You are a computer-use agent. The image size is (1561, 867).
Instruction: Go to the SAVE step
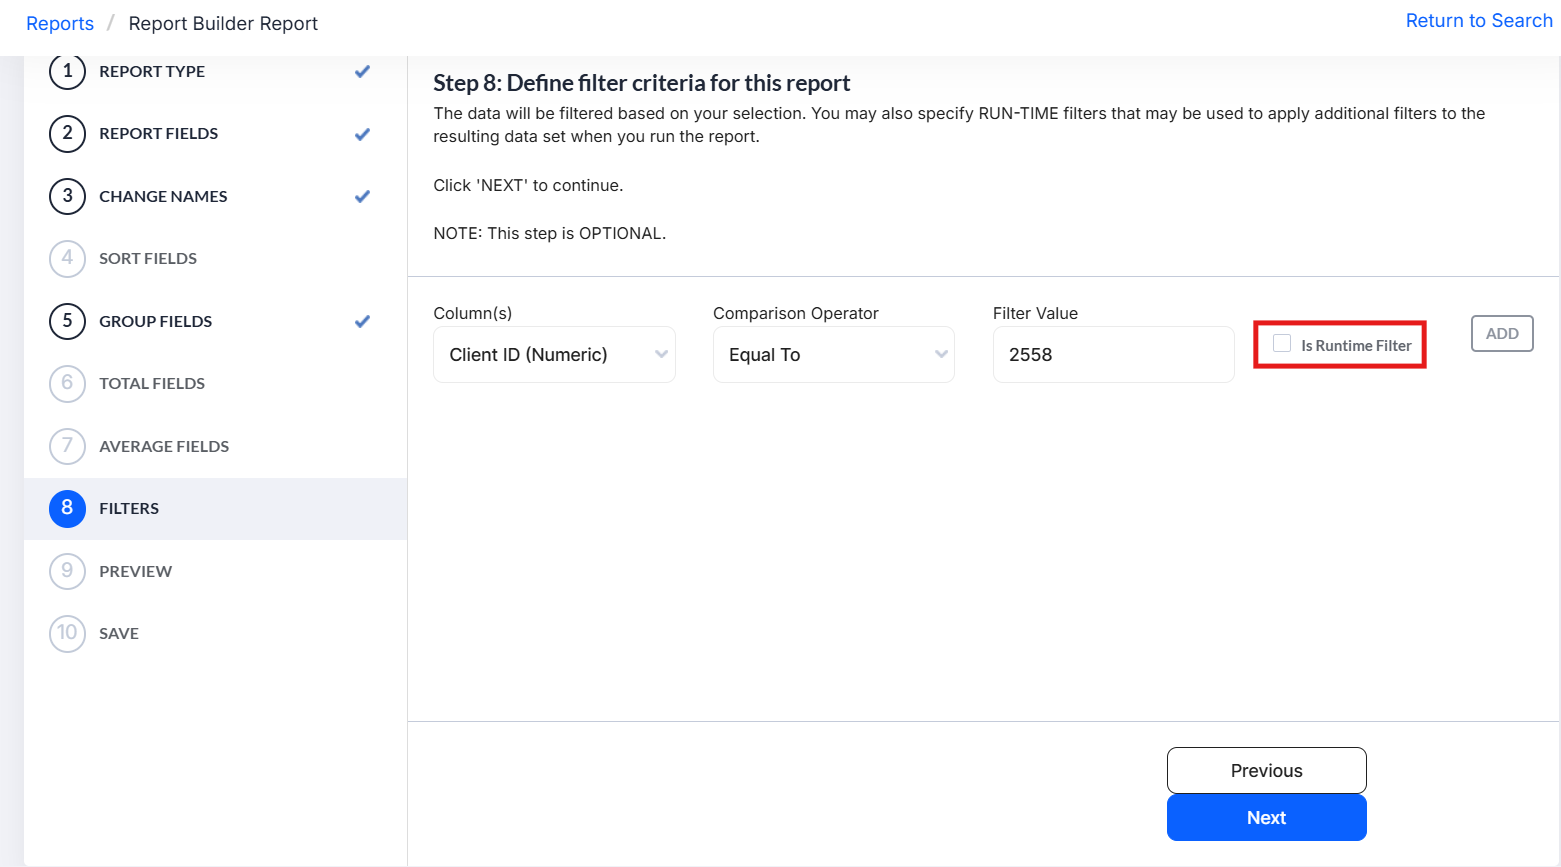pos(119,633)
